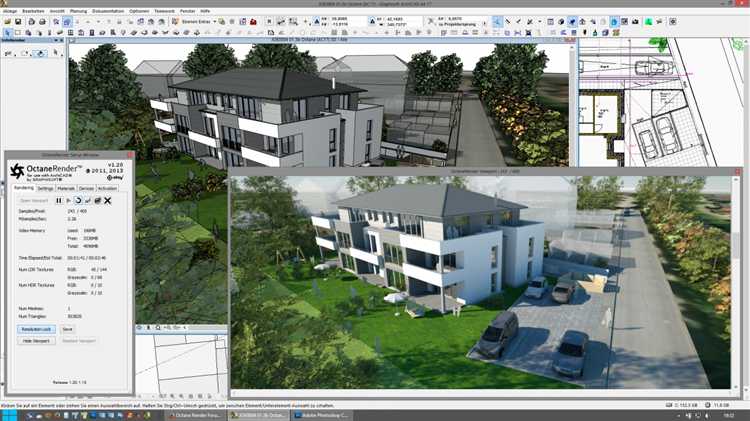The image size is (750, 421).
Task: Click the rightmost icon of the top toolbar
Action: click(x=673, y=22)
